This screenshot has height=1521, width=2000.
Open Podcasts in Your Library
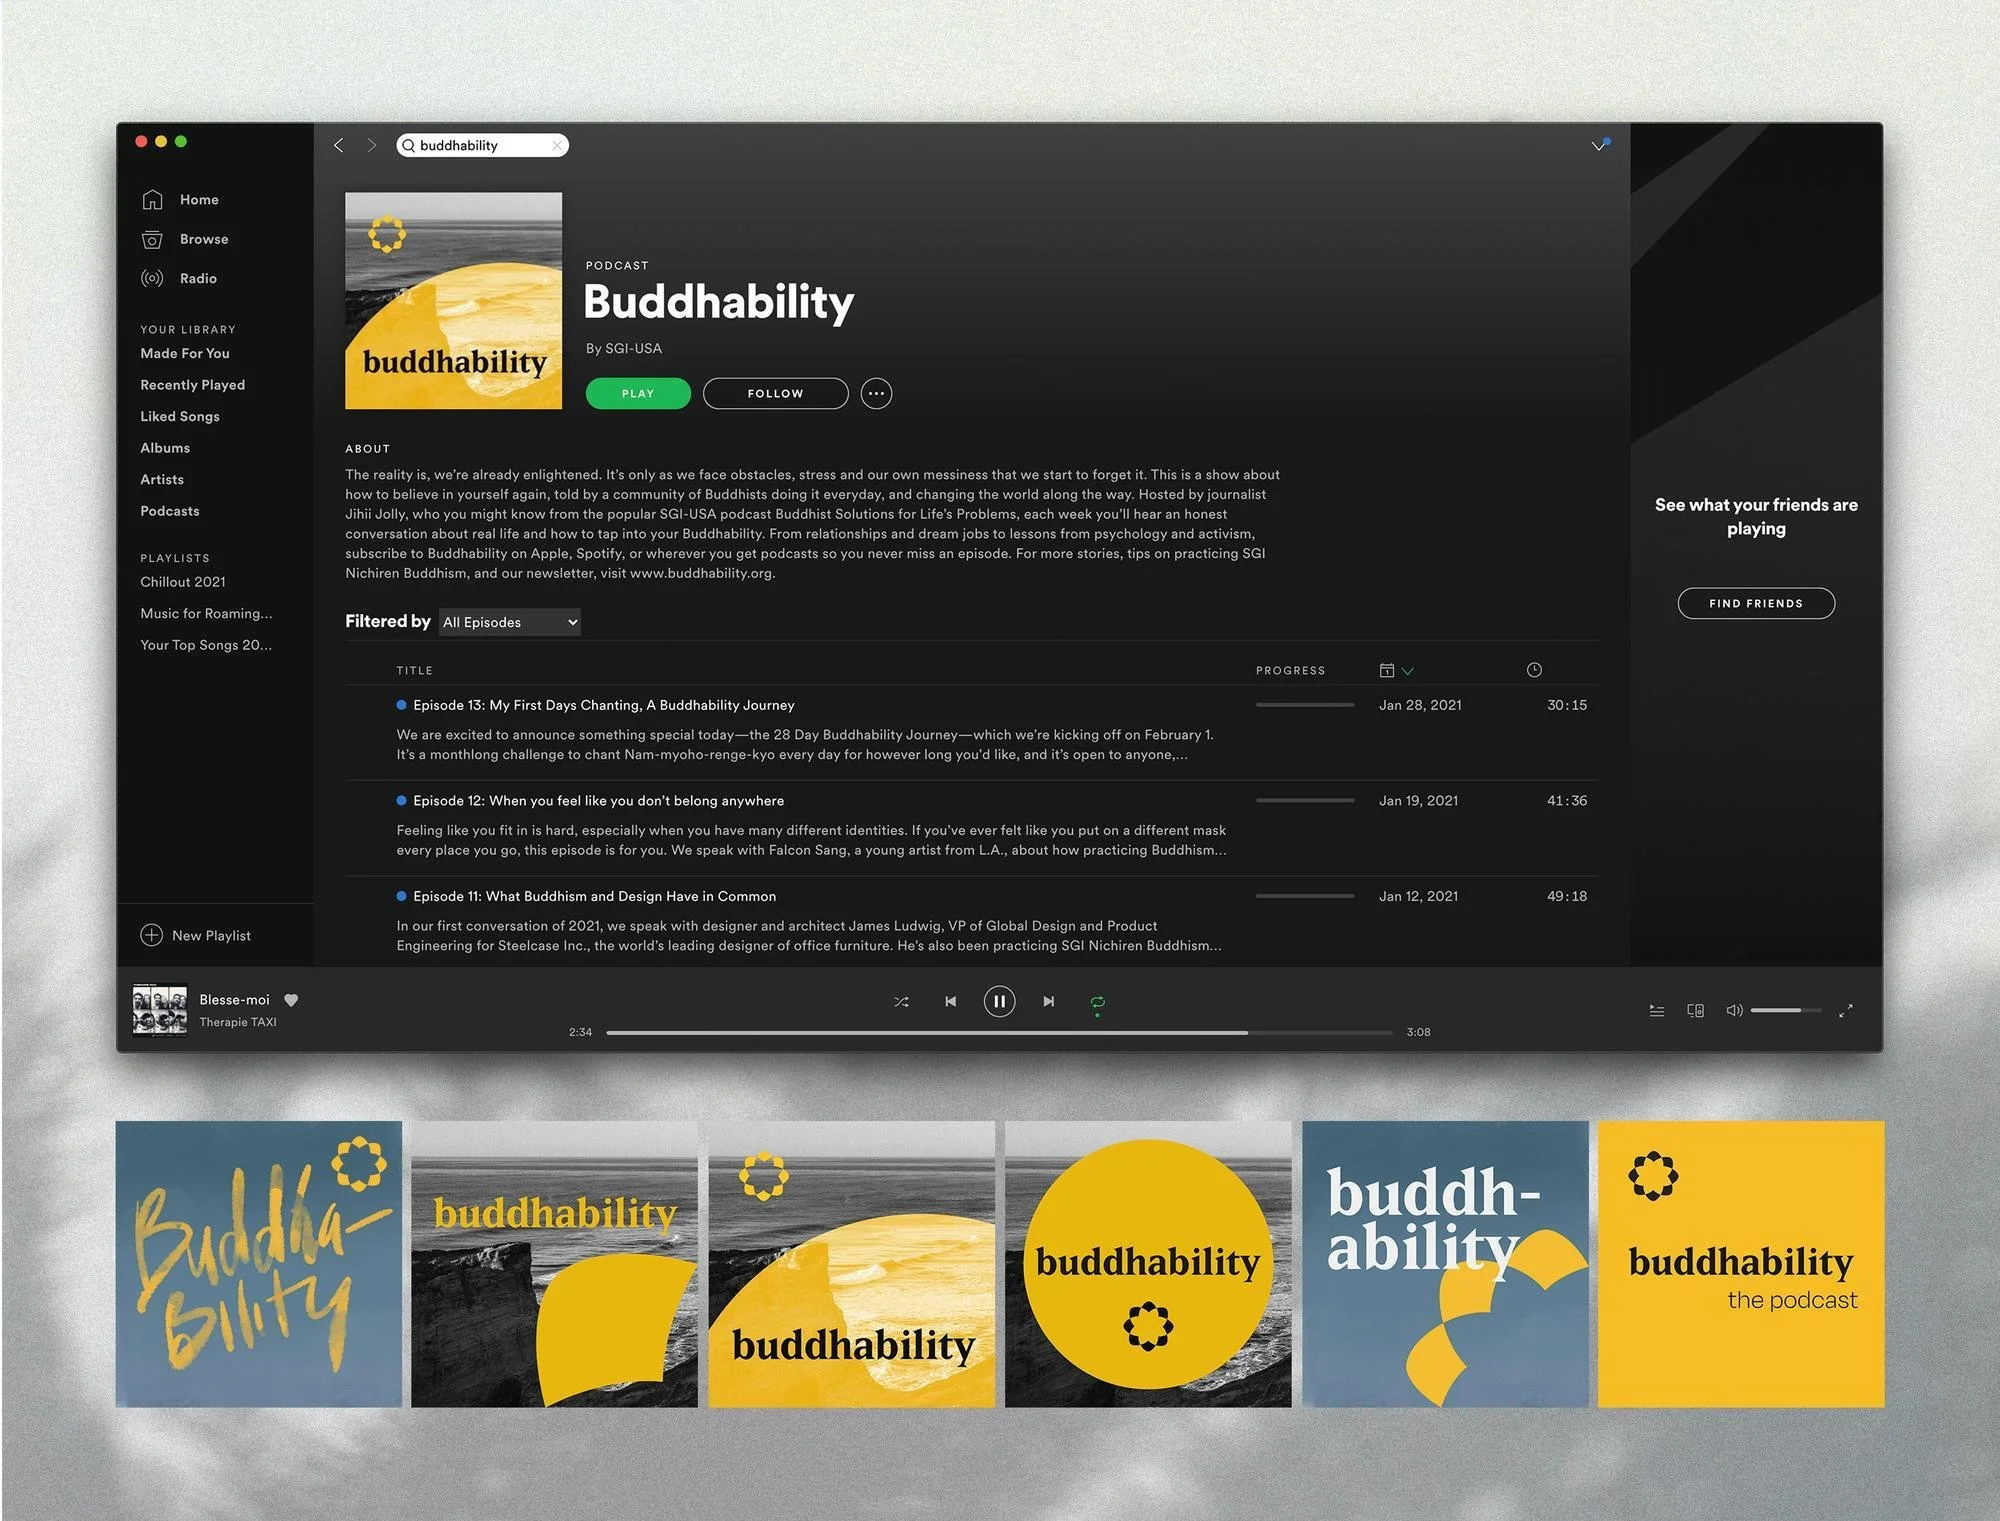tap(170, 511)
